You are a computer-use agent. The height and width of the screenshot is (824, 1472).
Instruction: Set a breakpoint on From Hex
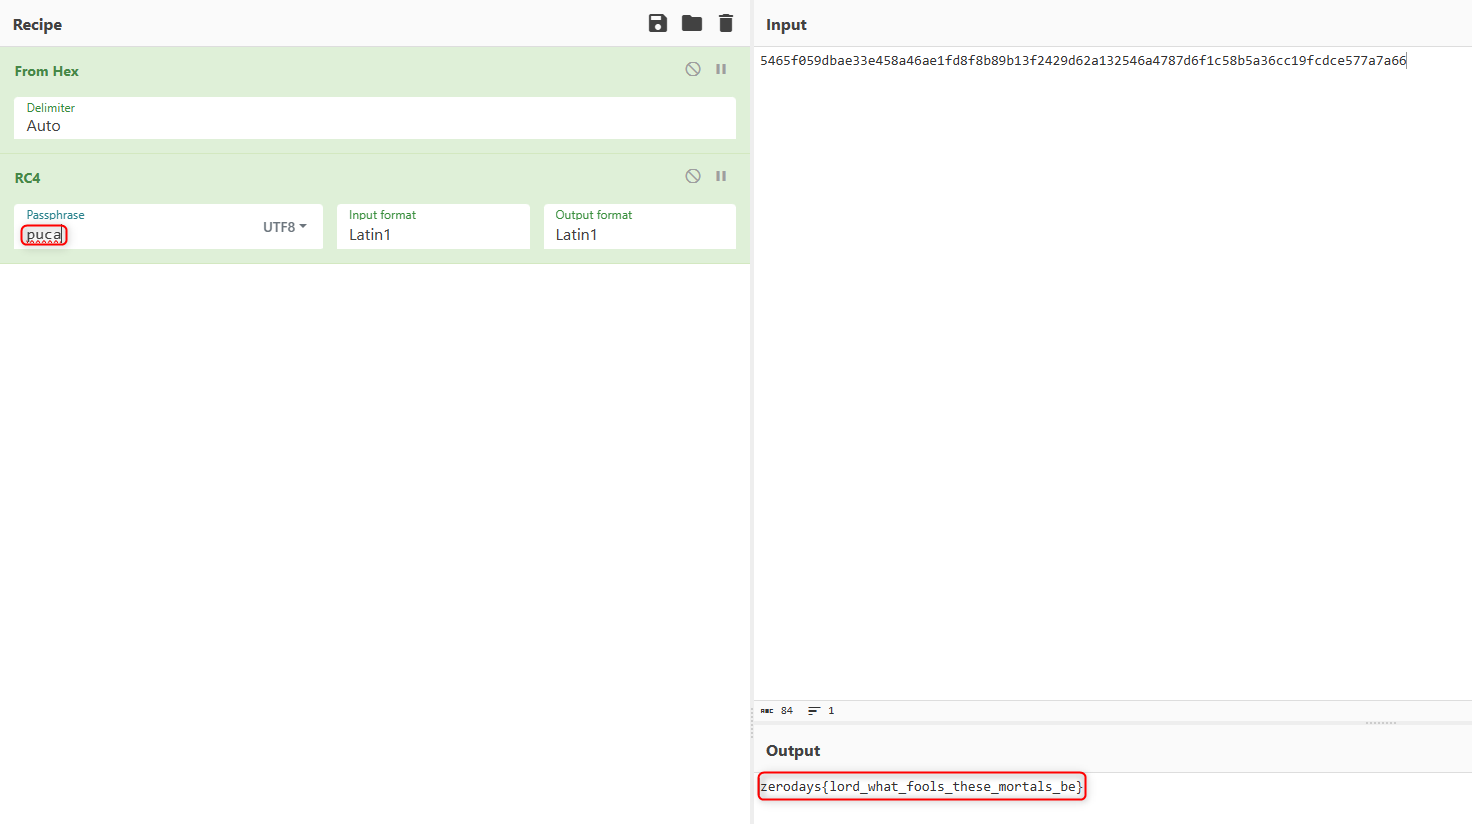(x=721, y=69)
